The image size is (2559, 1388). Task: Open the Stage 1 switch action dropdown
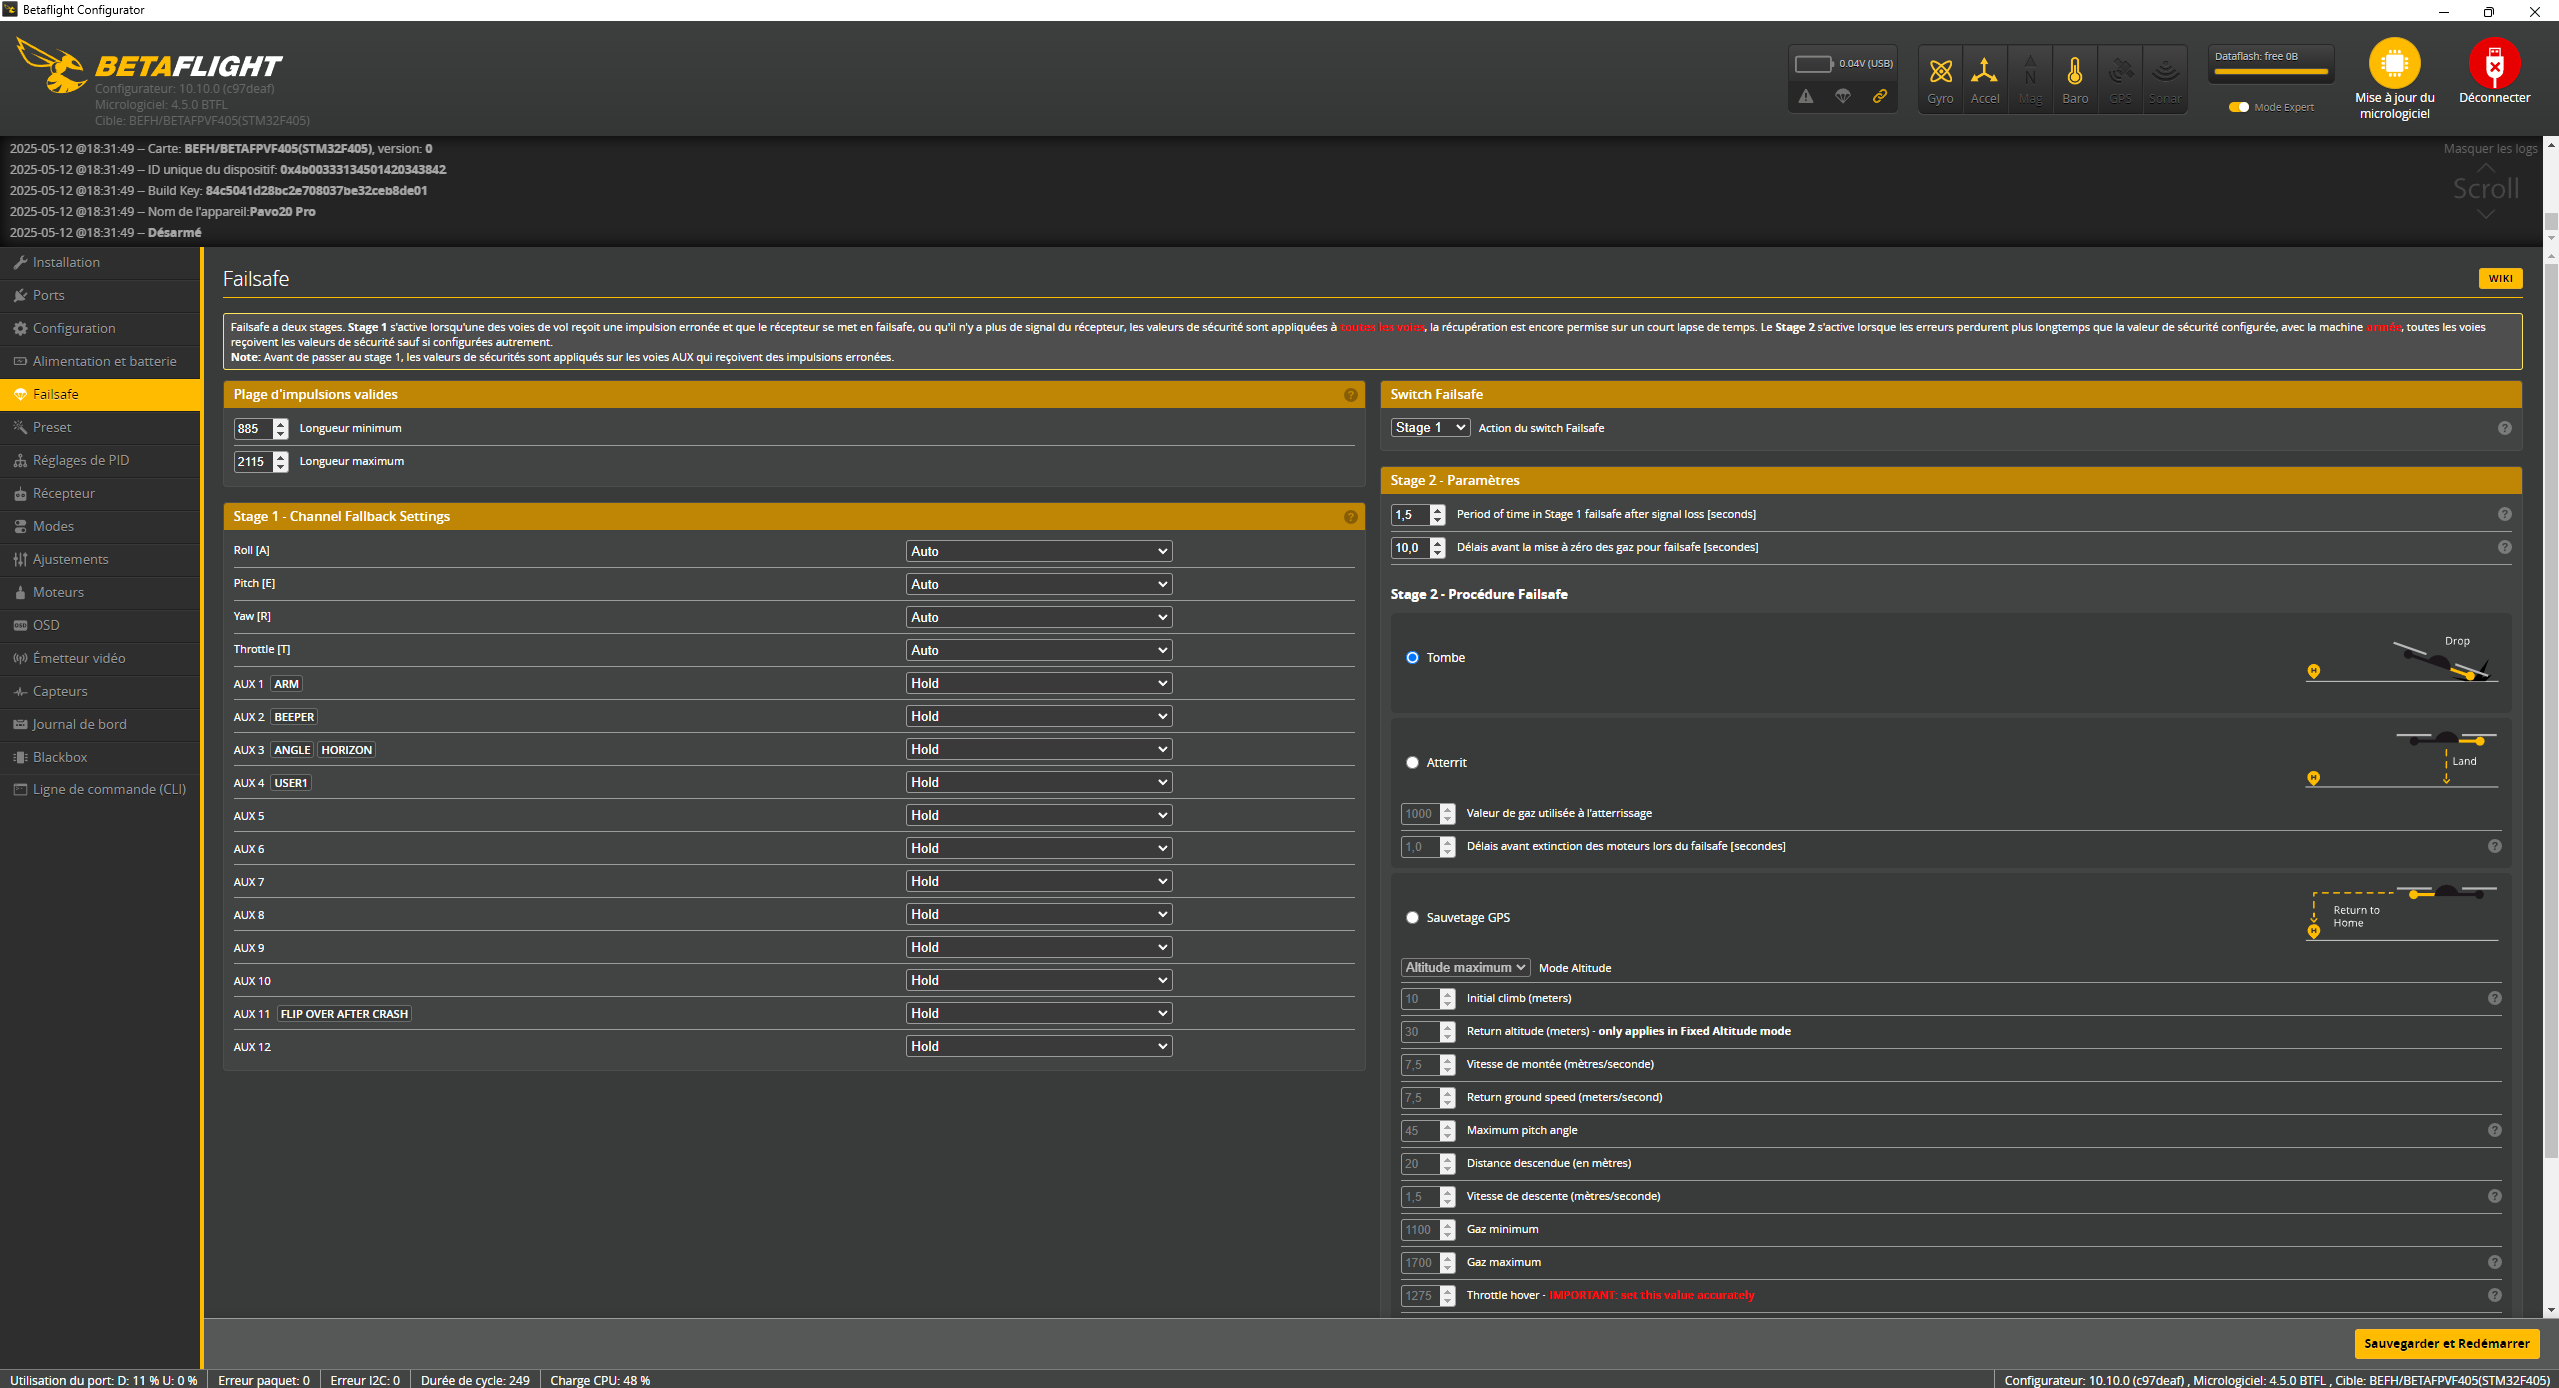[x=1430, y=428]
